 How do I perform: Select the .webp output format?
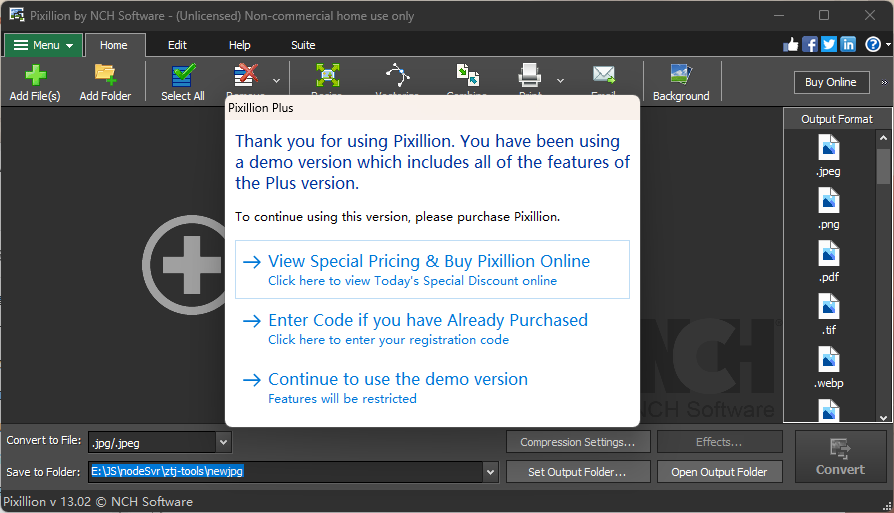coord(828,368)
